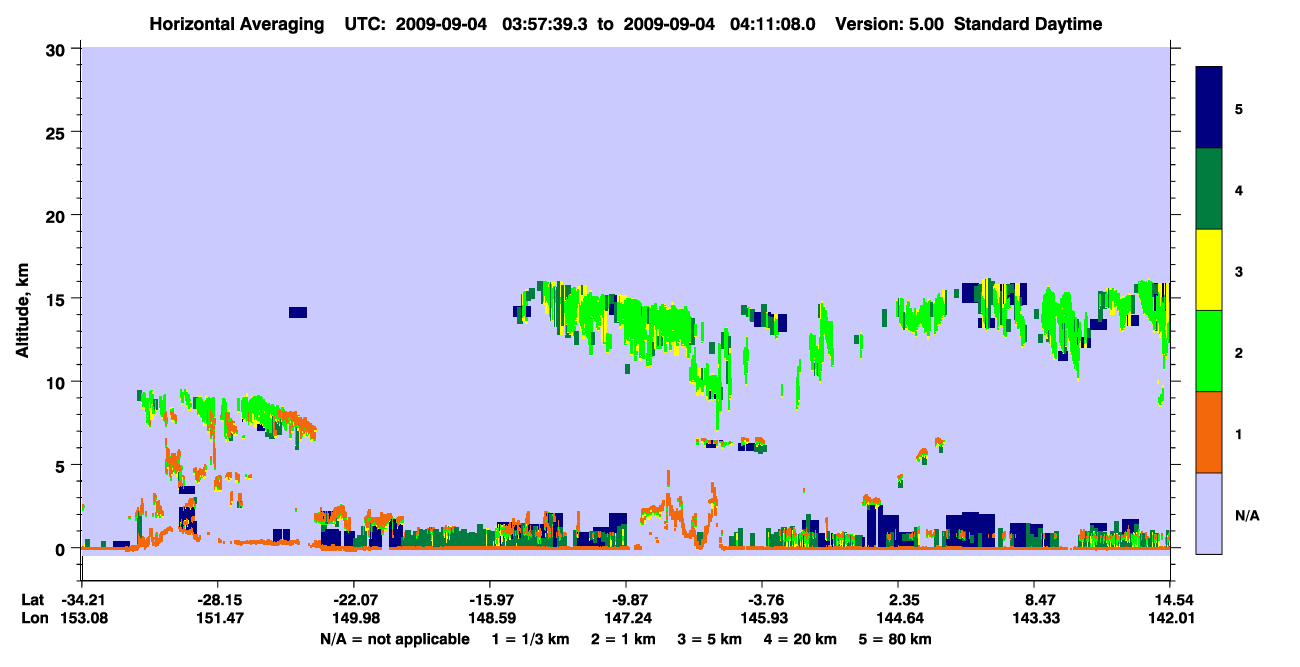Viewport: 1300px width, 667px height.
Task: Click the dark blue level 5 legend swatch
Action: [1209, 107]
